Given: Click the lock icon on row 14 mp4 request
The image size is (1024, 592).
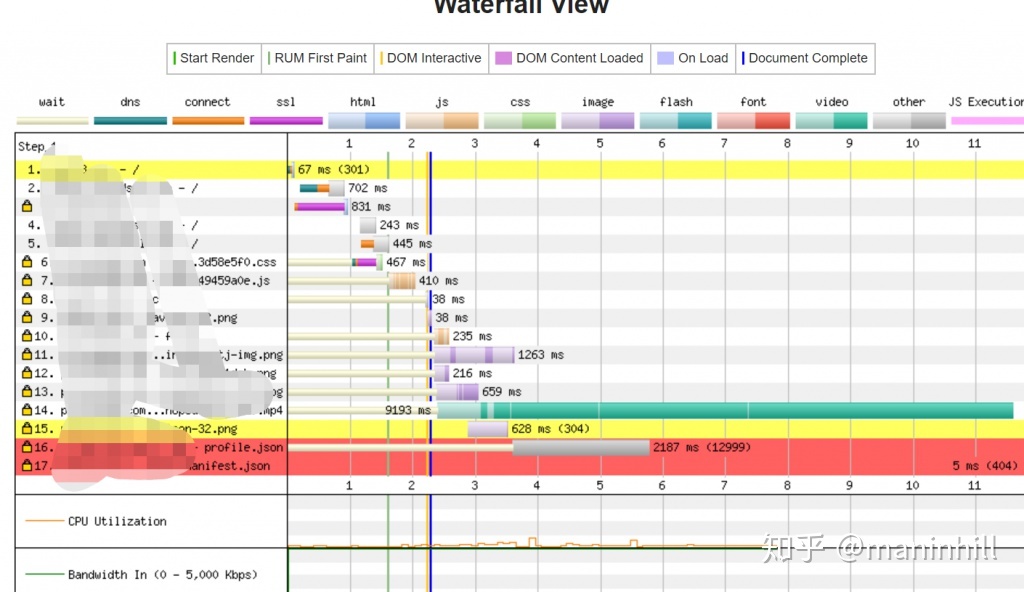Looking at the screenshot, I should click(x=27, y=410).
